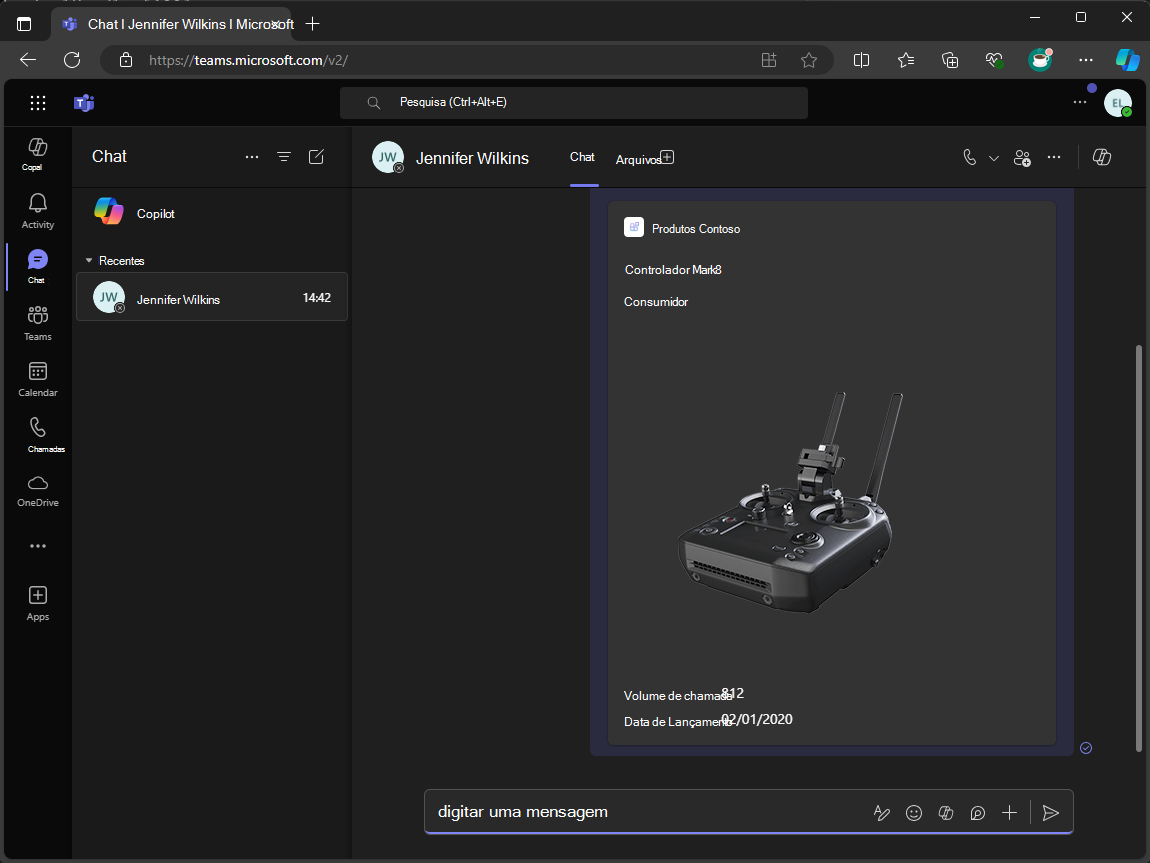Open the Activity bell in sidebar

pyautogui.click(x=37, y=210)
